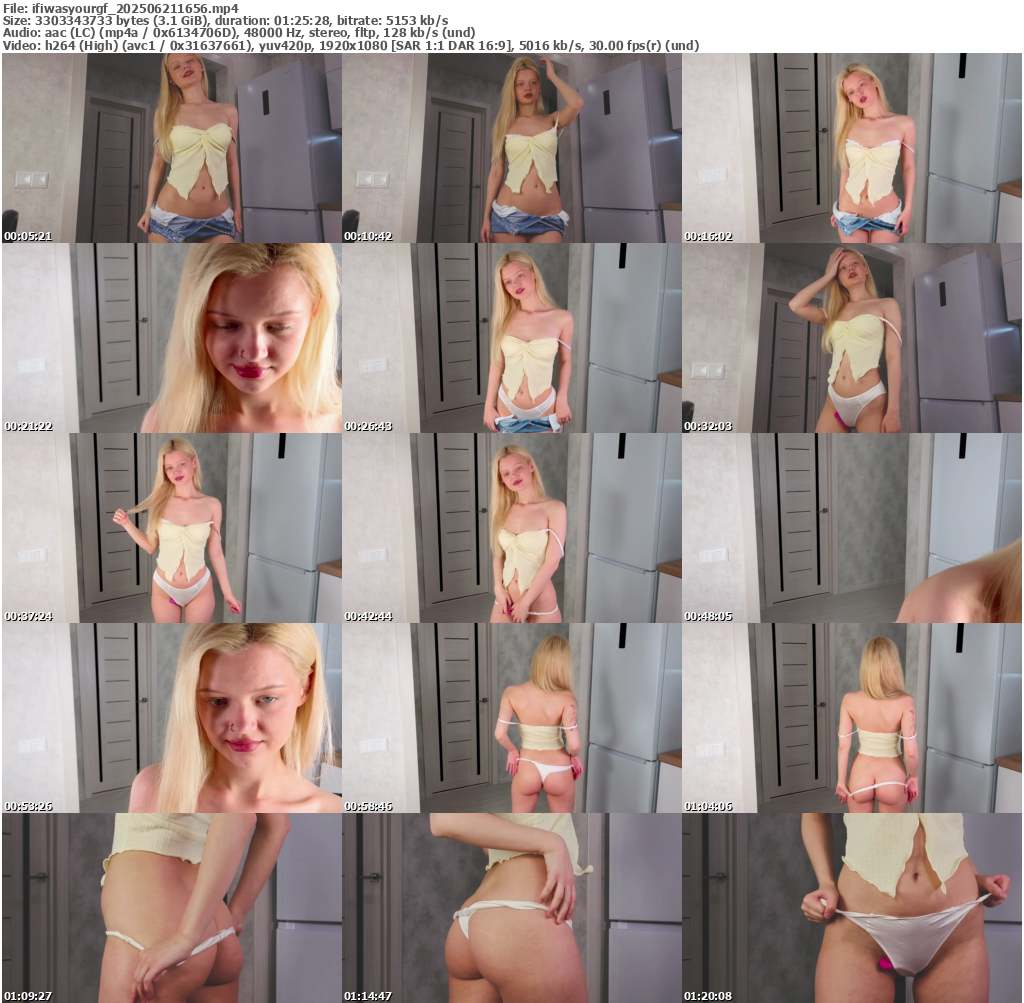Select the thumbnail labeled 00:58:46
The width and height of the screenshot is (1024, 1003).
pyautogui.click(x=511, y=718)
